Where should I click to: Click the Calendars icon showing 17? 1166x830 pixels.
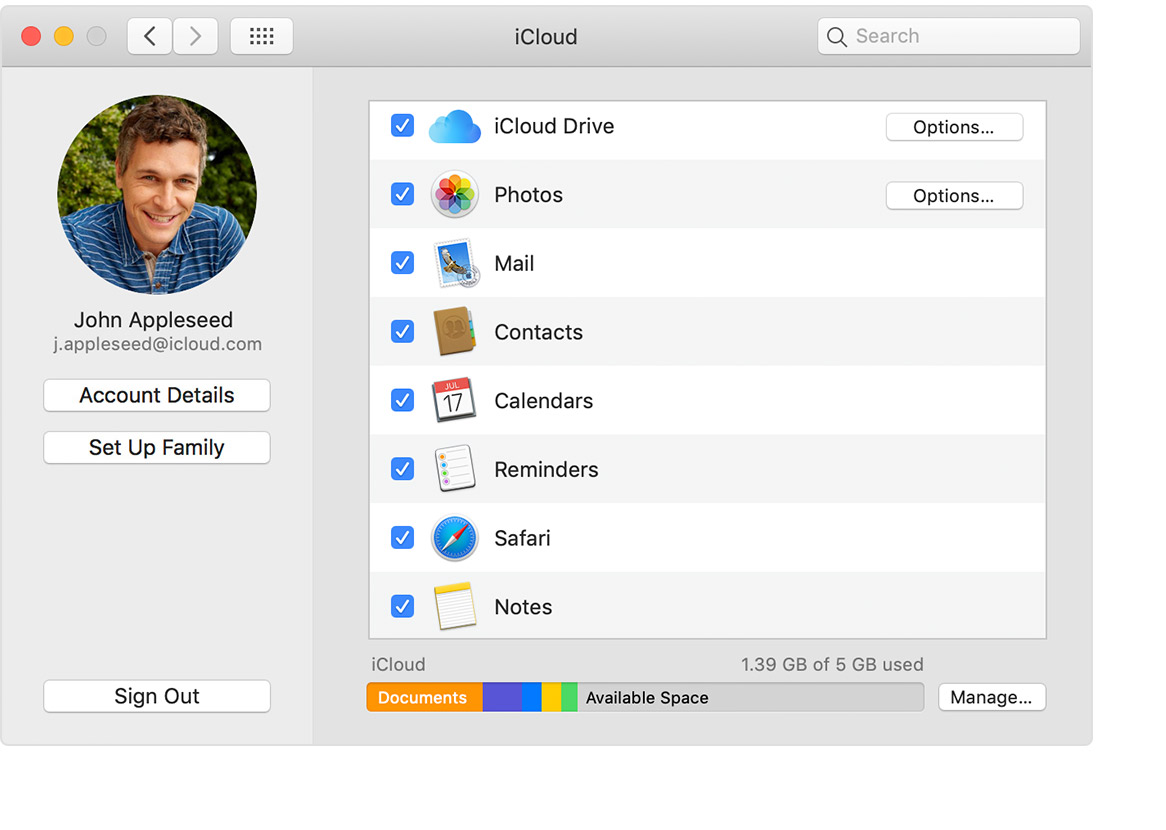pyautogui.click(x=454, y=401)
